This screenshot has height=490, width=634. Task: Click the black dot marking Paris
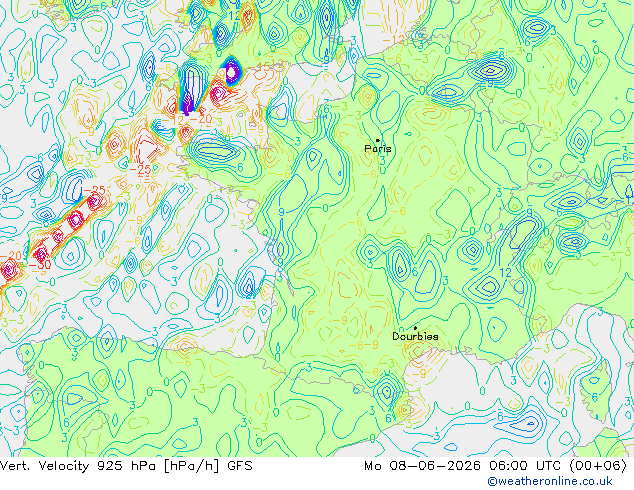[378, 140]
